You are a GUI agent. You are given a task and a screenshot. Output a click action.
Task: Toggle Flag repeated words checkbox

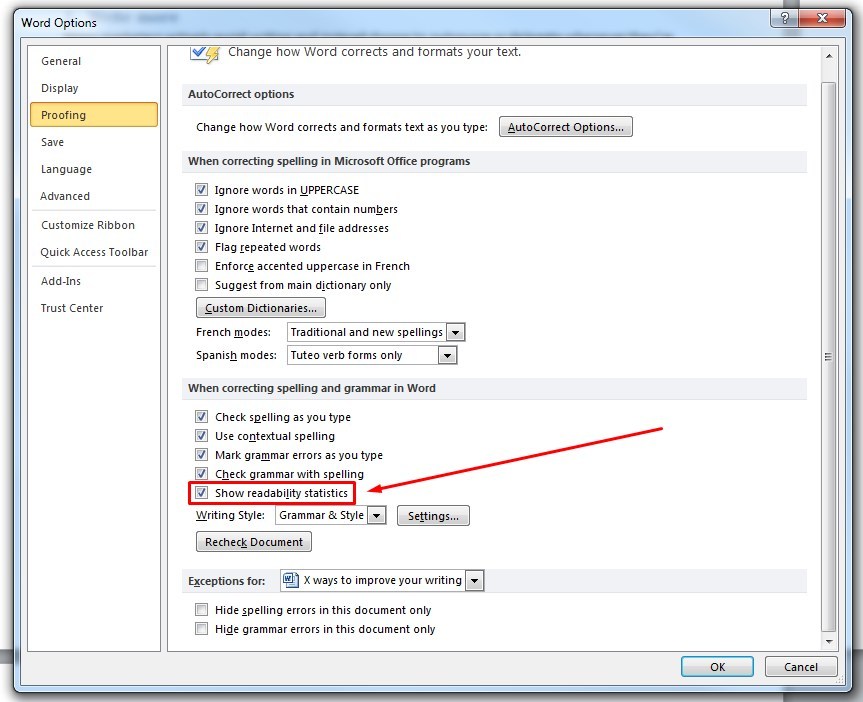201,247
